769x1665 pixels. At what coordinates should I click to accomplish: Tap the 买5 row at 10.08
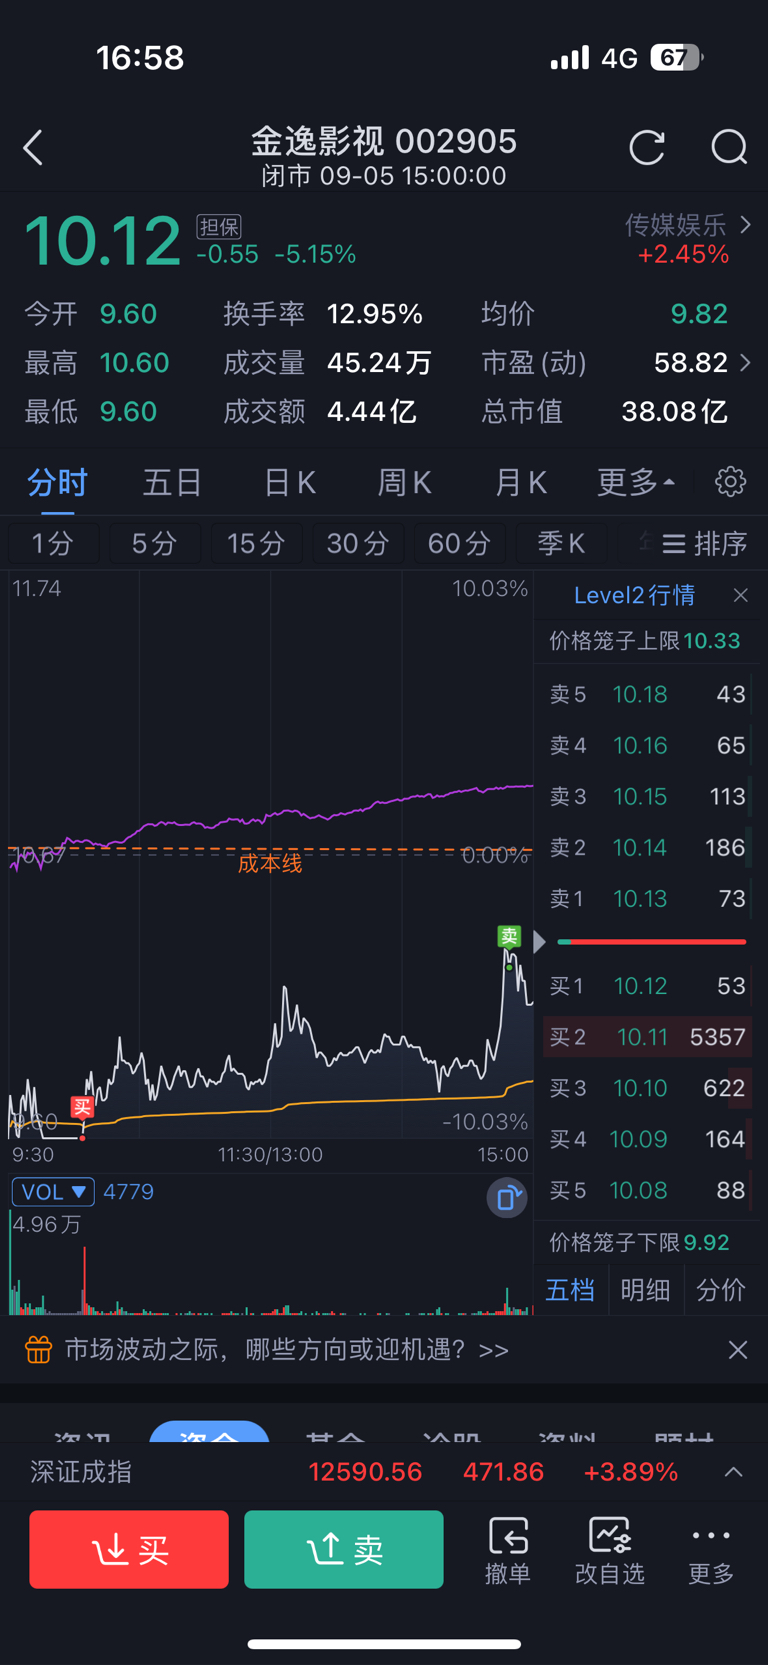(648, 1190)
